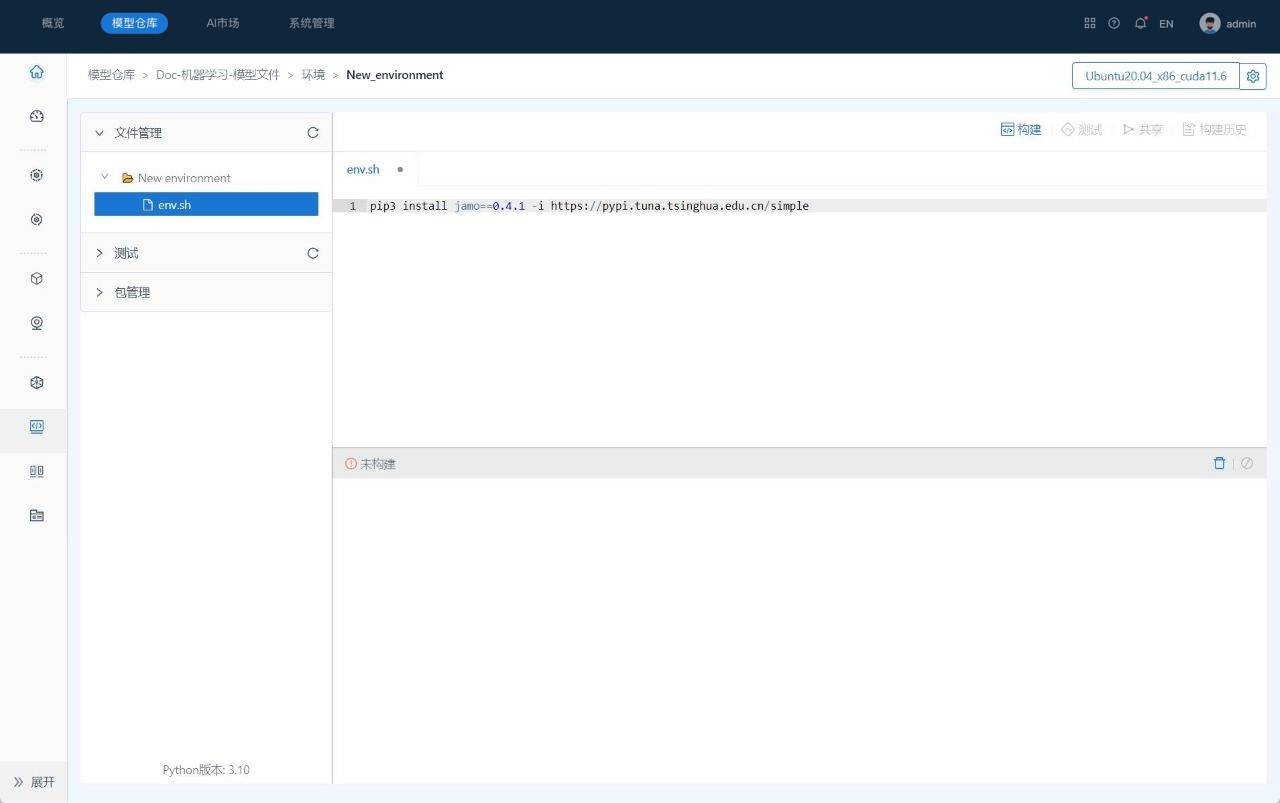Open the 系统管理 top menu tab
The width and height of the screenshot is (1280, 803).
point(311,23)
